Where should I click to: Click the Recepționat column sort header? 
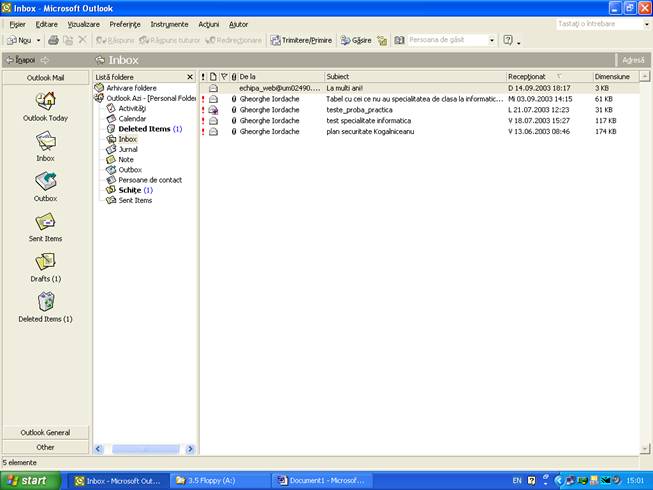pos(548,77)
